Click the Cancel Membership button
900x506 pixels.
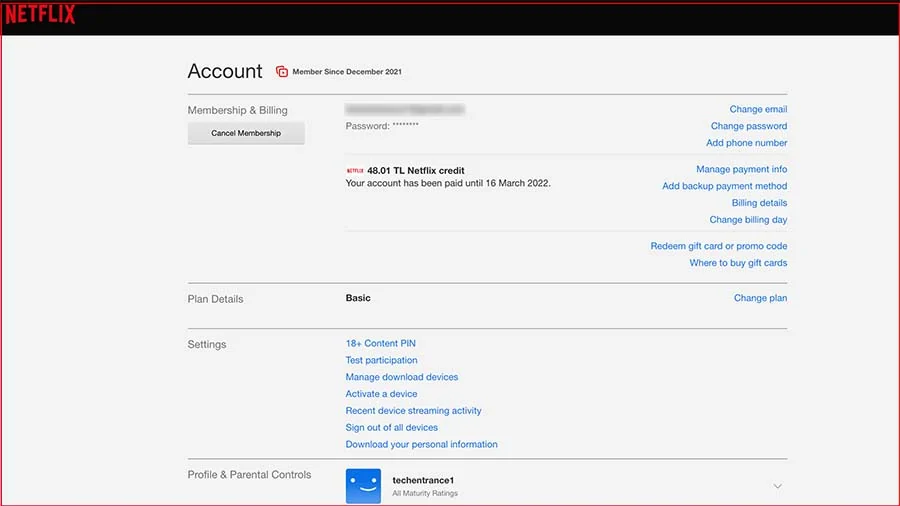click(x=246, y=133)
